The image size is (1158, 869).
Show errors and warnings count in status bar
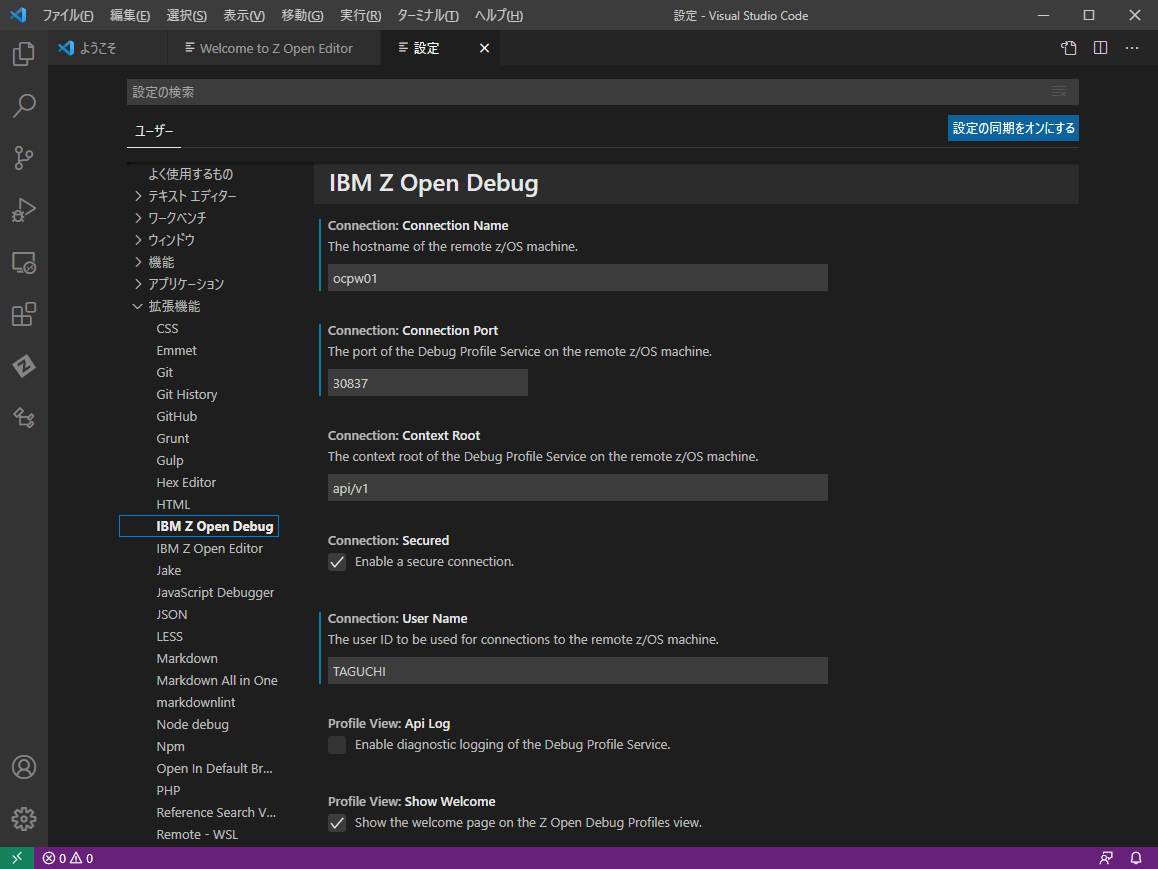pyautogui.click(x=68, y=858)
